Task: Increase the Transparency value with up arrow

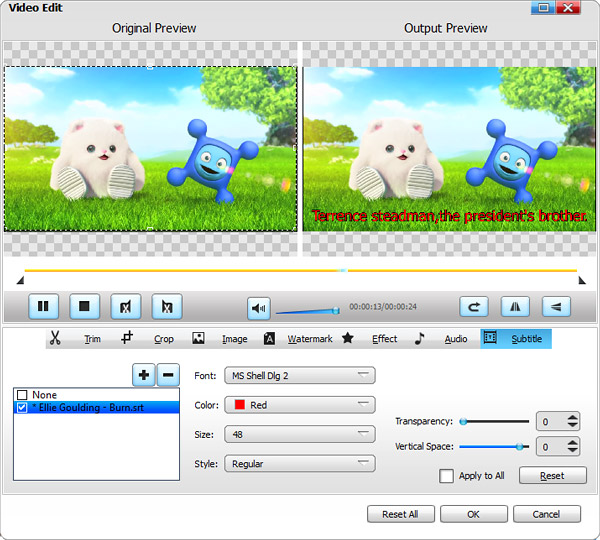Action: (x=572, y=418)
